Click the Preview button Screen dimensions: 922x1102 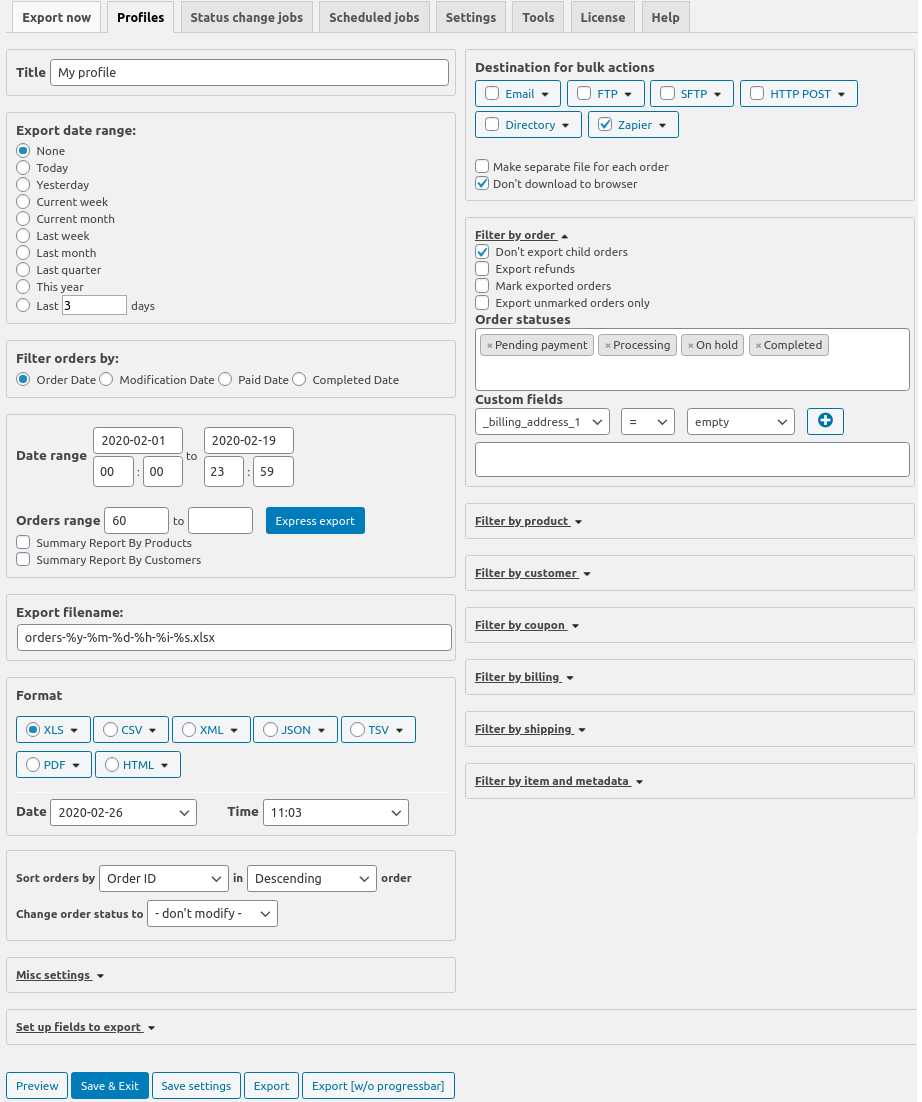(37, 1086)
